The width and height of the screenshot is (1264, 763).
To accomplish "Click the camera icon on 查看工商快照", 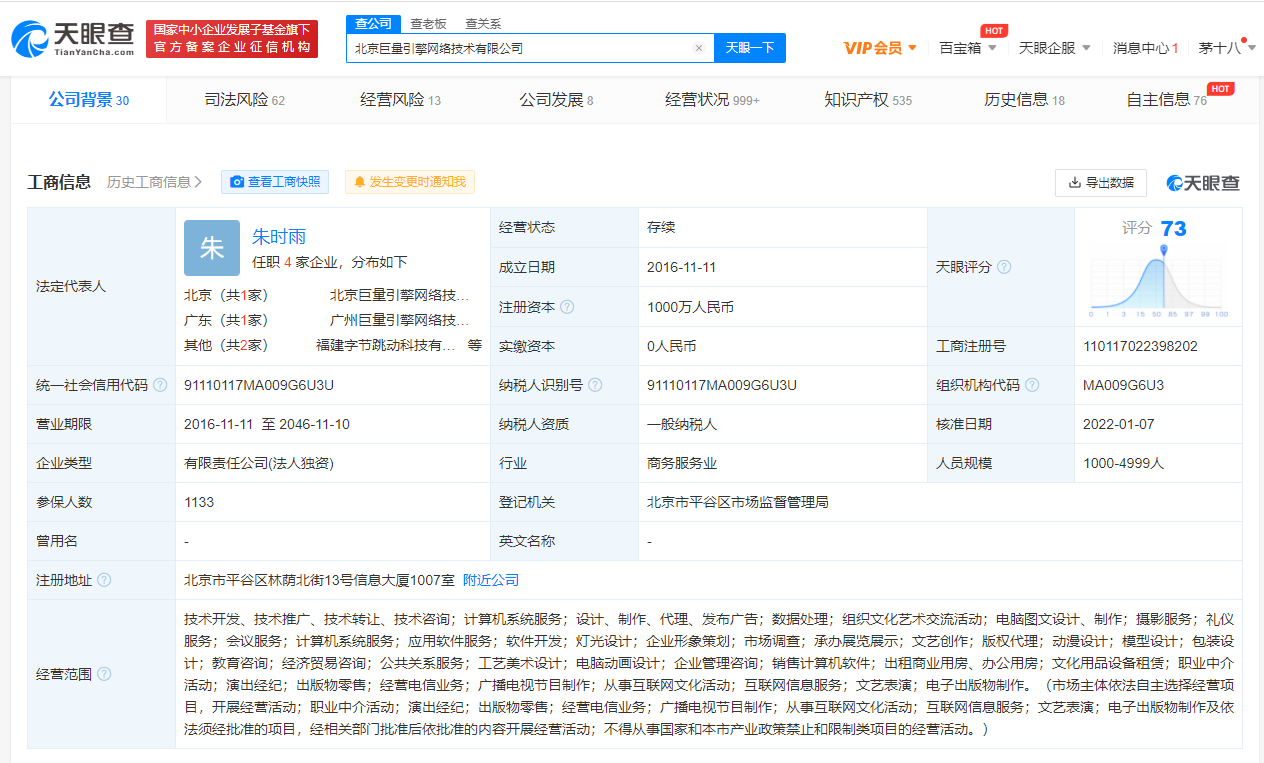I will (237, 182).
